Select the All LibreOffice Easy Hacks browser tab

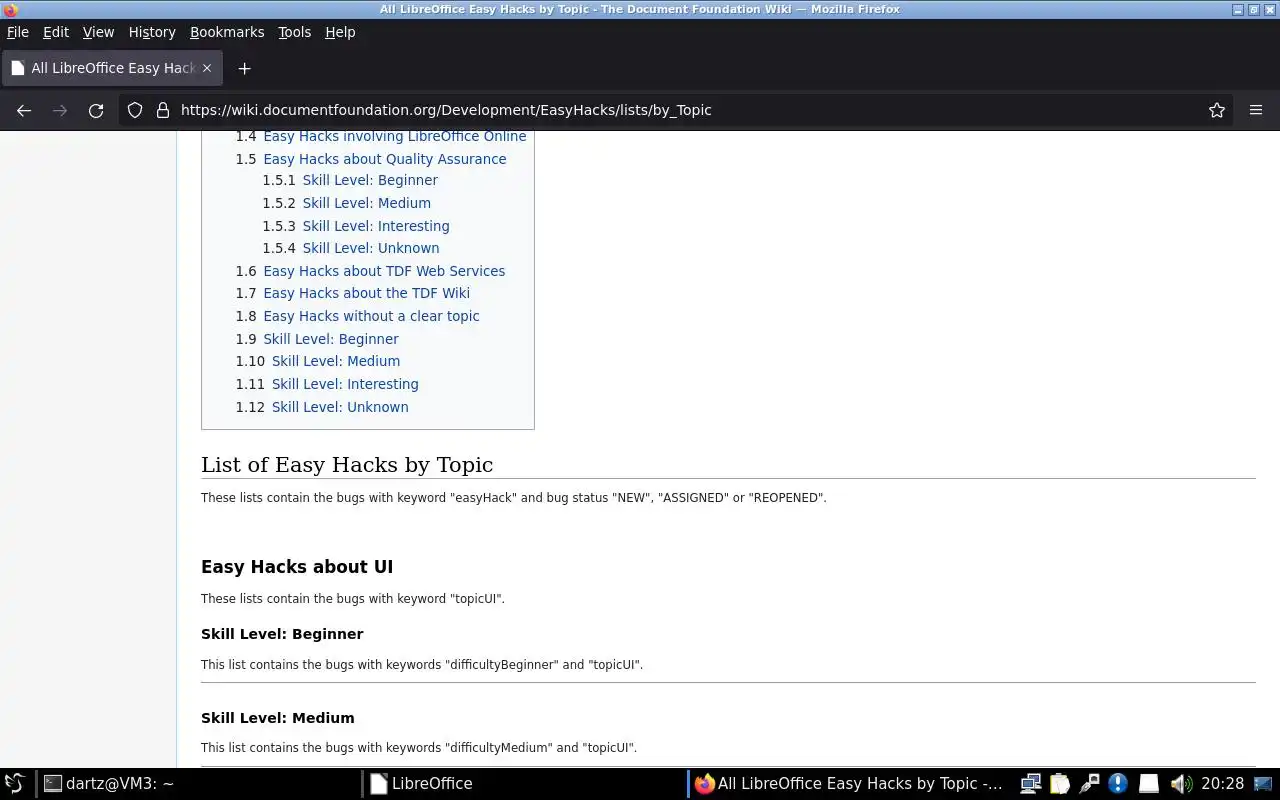pyautogui.click(x=112, y=68)
